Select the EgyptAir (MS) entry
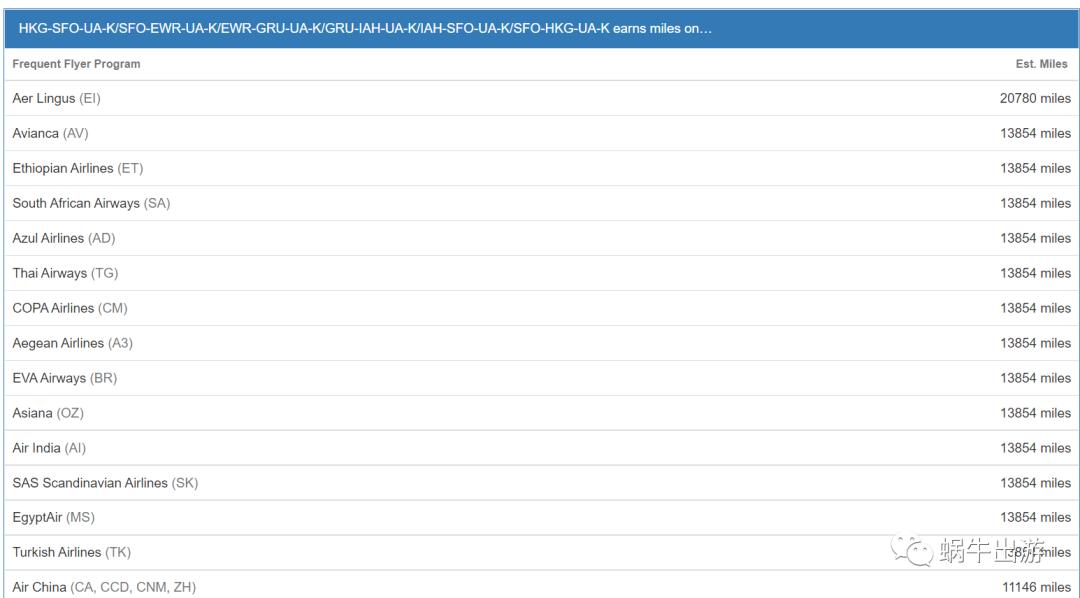Screen dimensions: 1080x598 click(x=54, y=517)
